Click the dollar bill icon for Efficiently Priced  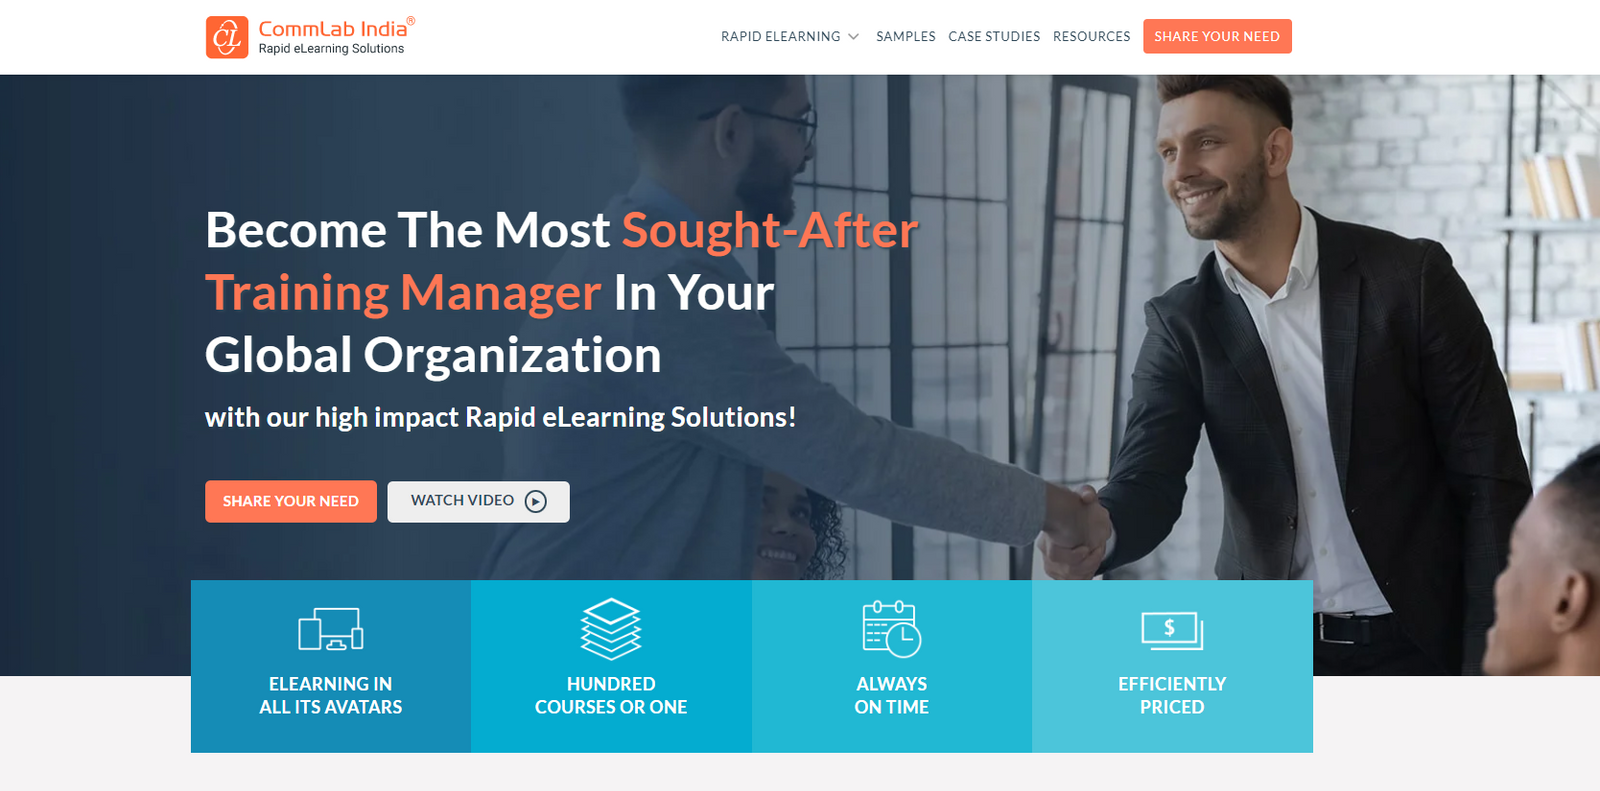coord(1172,630)
